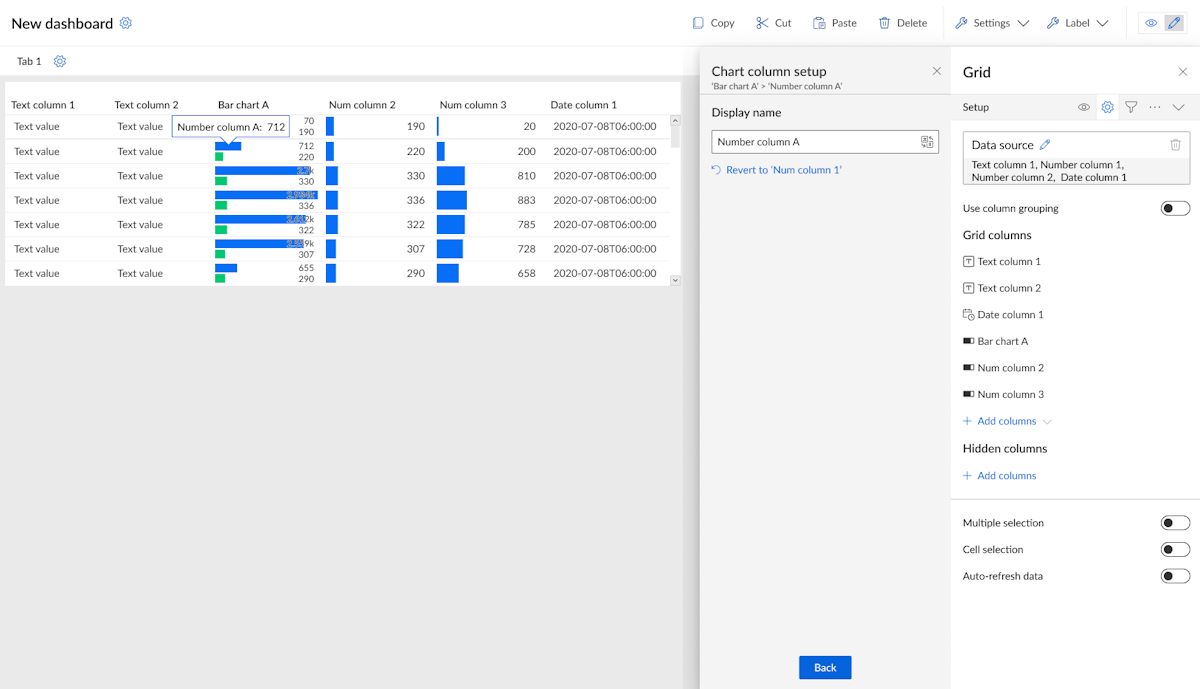
Task: Toggle the Cell selection switch
Action: coord(1175,549)
